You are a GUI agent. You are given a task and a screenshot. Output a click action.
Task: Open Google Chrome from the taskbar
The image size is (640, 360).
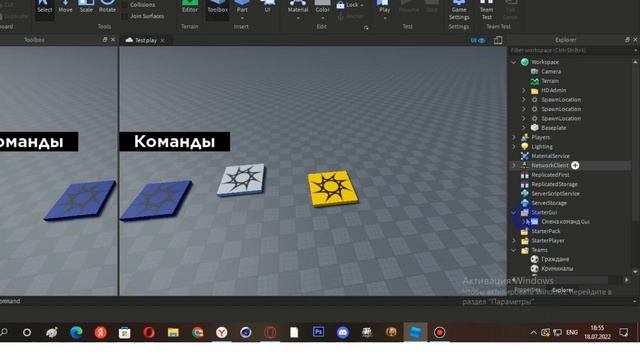pyautogui.click(x=198, y=333)
